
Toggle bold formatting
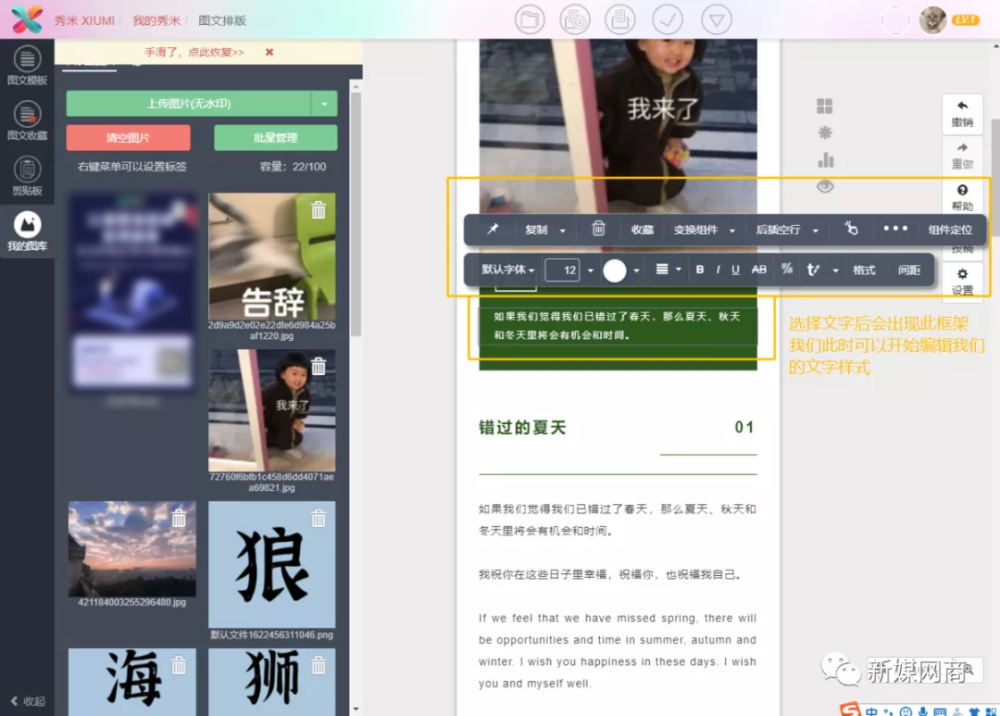(x=700, y=270)
